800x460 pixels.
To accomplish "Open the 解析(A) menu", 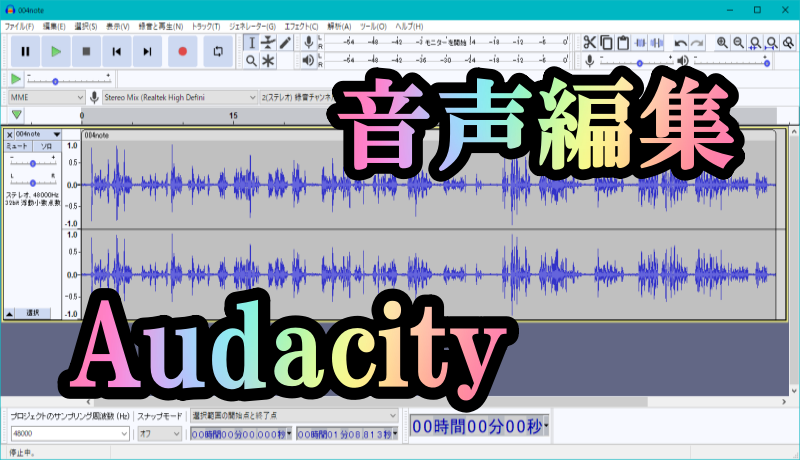I will [339, 26].
